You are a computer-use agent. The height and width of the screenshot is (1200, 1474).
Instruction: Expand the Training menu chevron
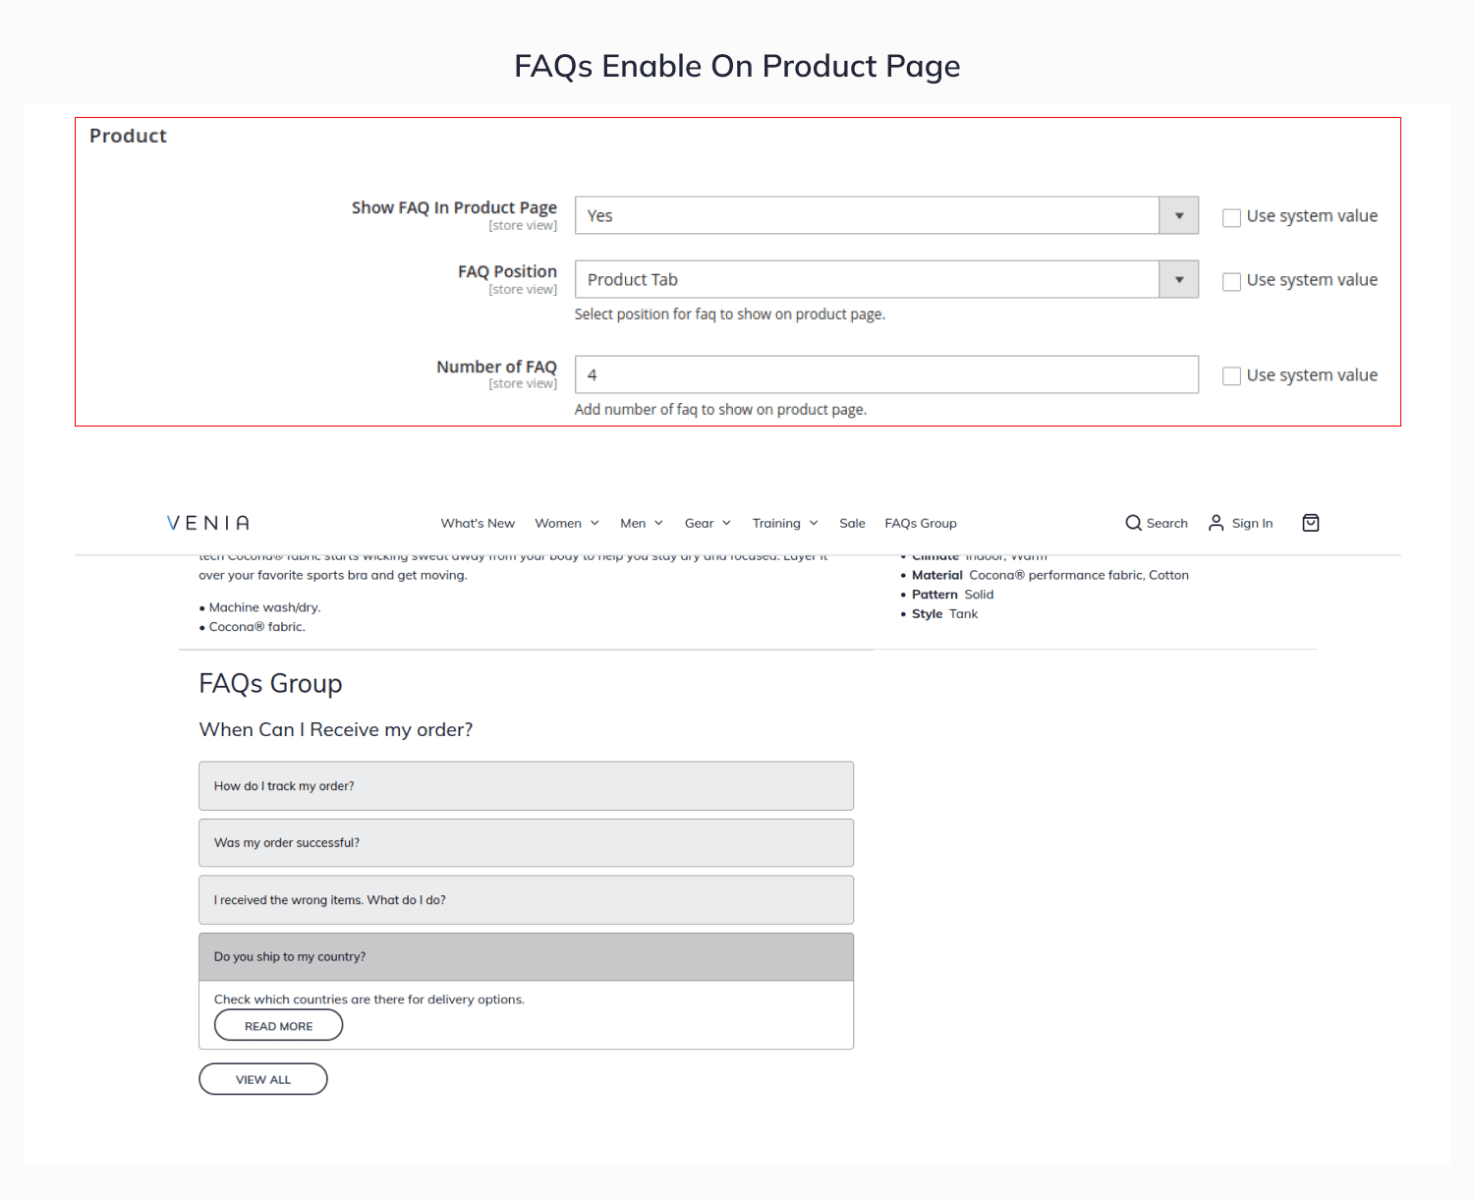pos(814,523)
